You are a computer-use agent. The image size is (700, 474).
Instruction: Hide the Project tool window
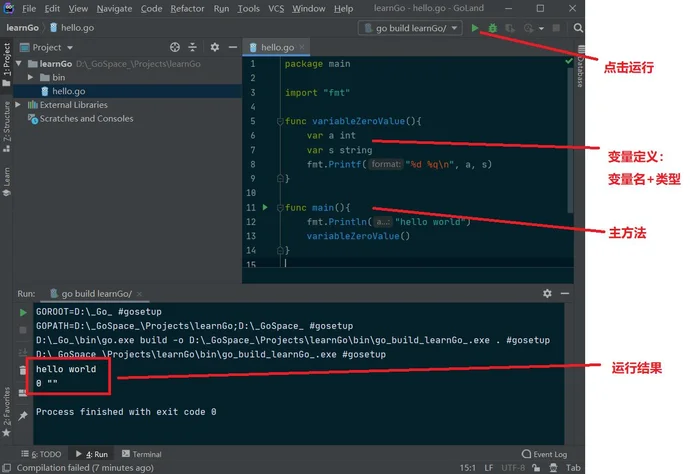231,47
